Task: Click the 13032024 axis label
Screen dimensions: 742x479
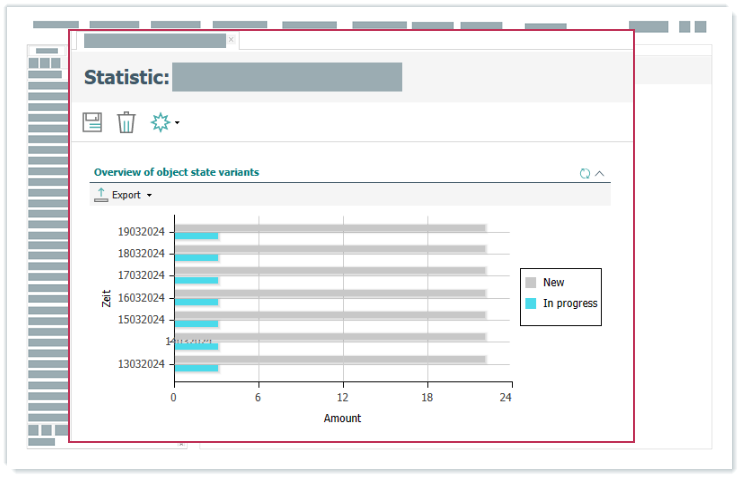Action: pos(141,364)
